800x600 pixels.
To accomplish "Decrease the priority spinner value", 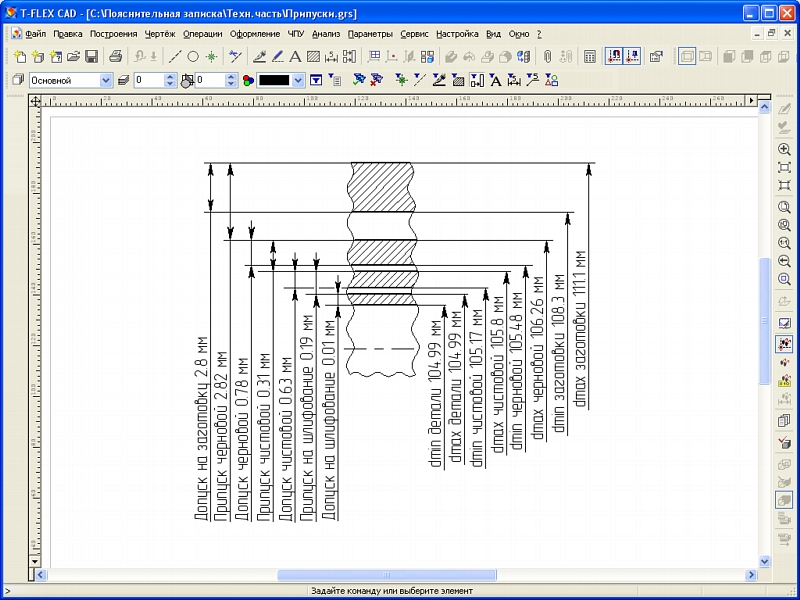I will tap(231, 84).
